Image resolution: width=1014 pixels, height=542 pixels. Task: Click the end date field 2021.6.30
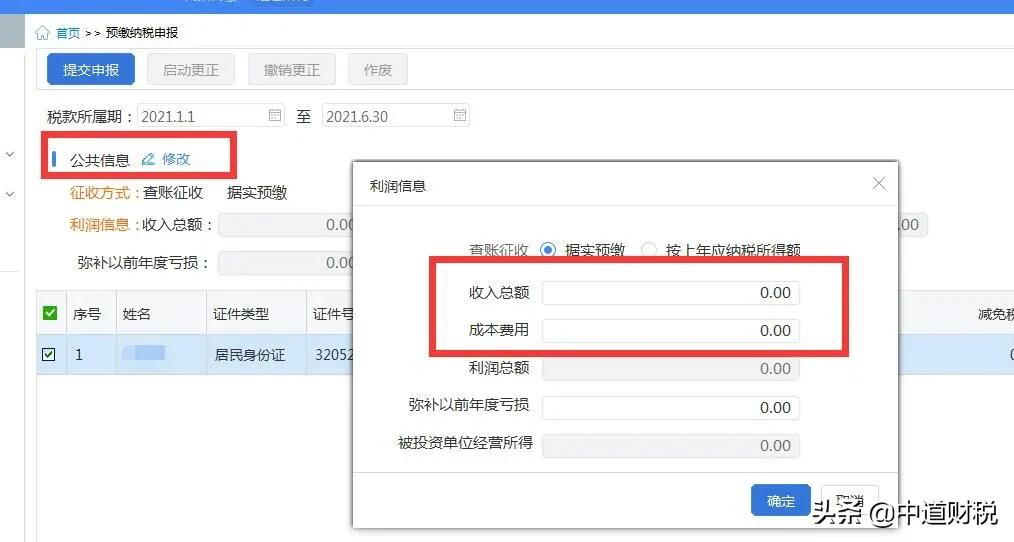coord(396,116)
